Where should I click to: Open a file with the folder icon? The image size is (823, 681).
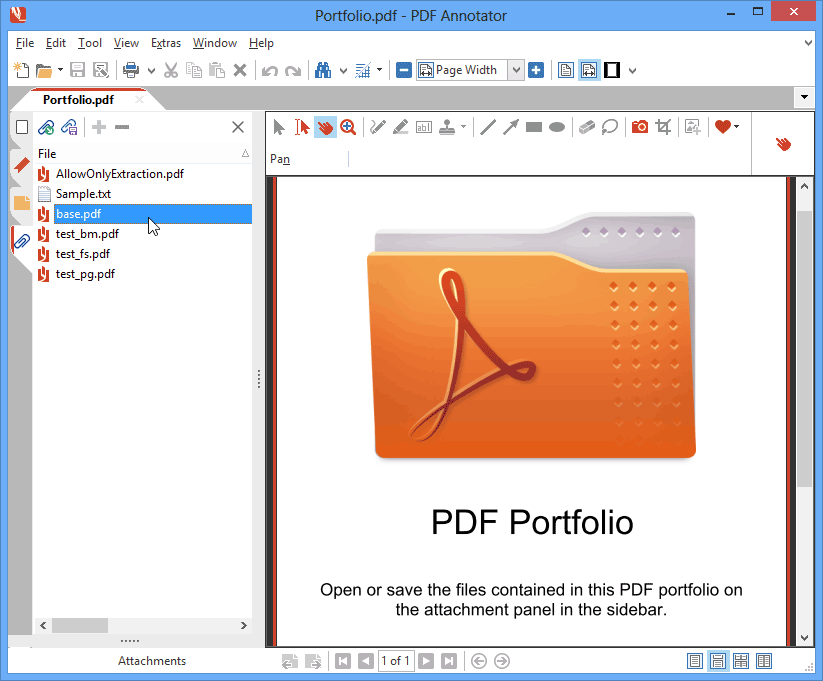tap(44, 70)
